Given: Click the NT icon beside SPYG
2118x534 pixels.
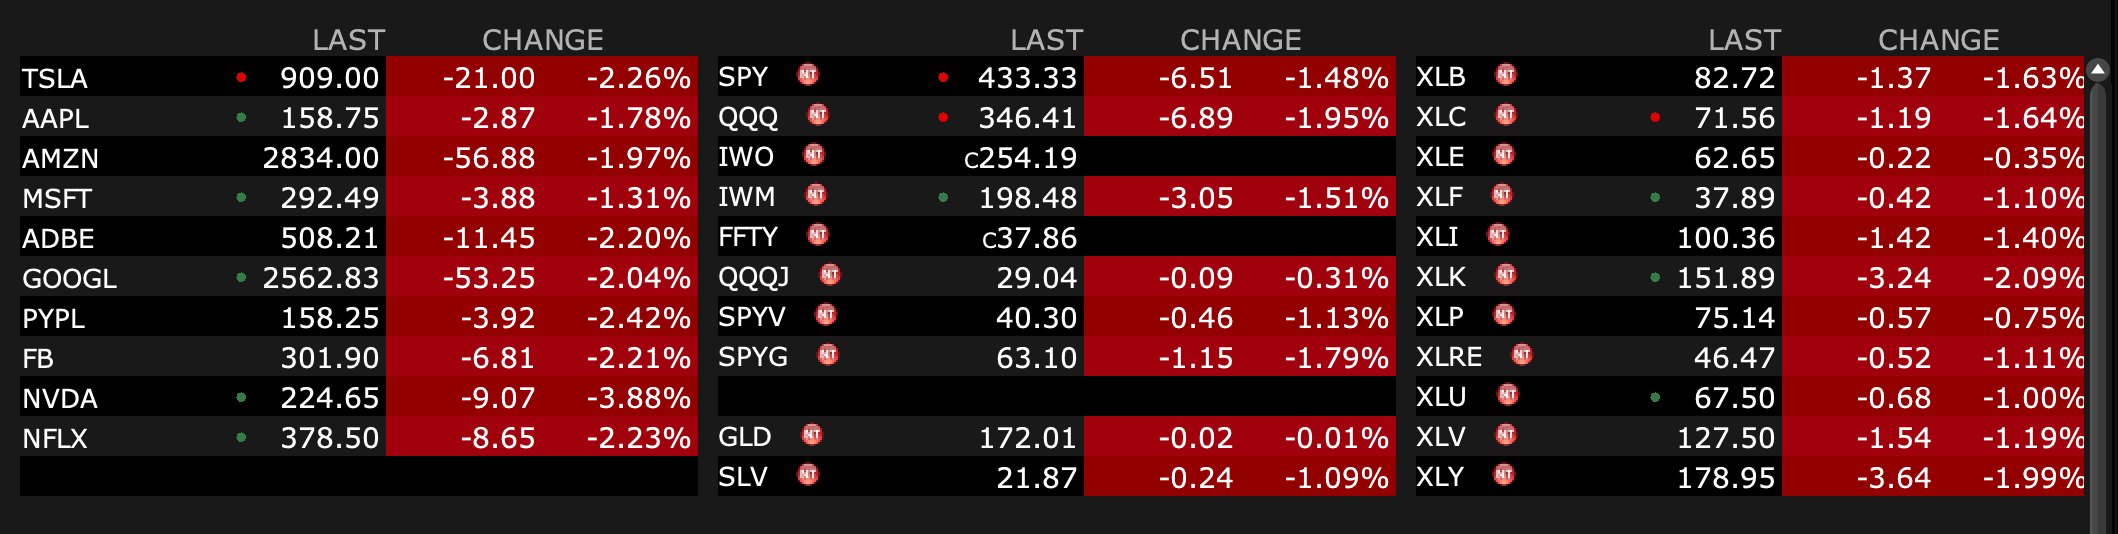Looking at the screenshot, I should pos(828,355).
